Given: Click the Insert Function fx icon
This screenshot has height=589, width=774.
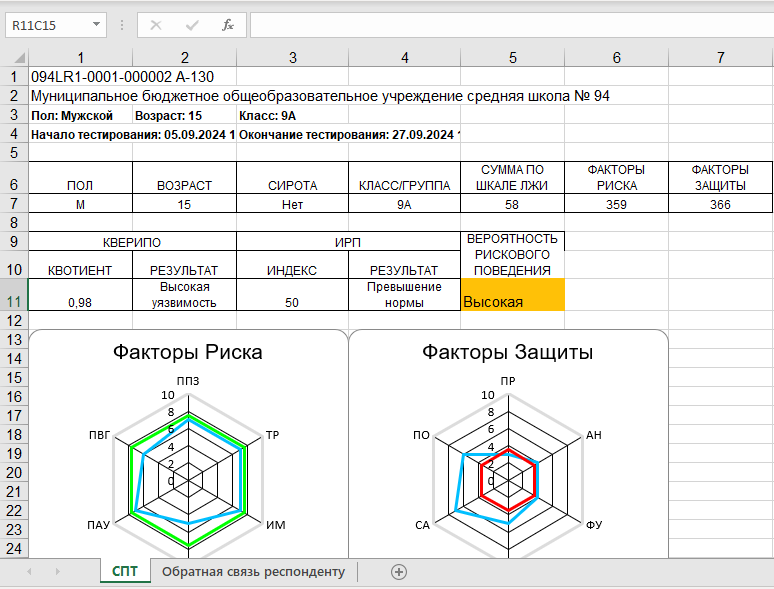Looking at the screenshot, I should pyautogui.click(x=228, y=25).
